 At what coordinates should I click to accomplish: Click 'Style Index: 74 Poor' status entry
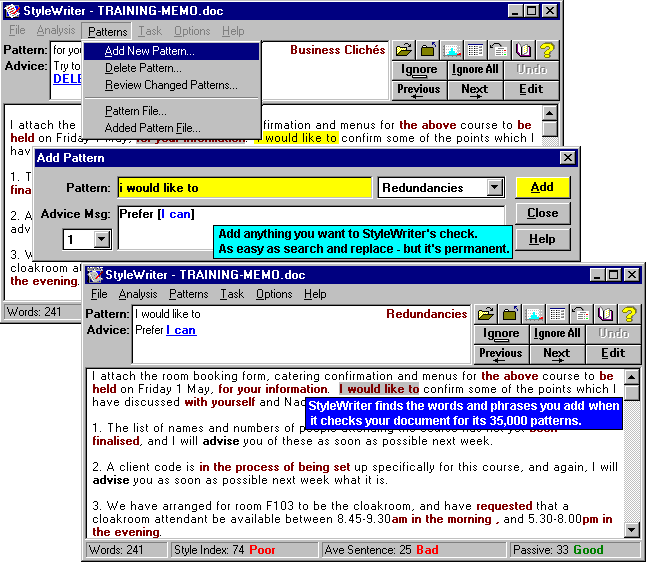click(x=244, y=550)
